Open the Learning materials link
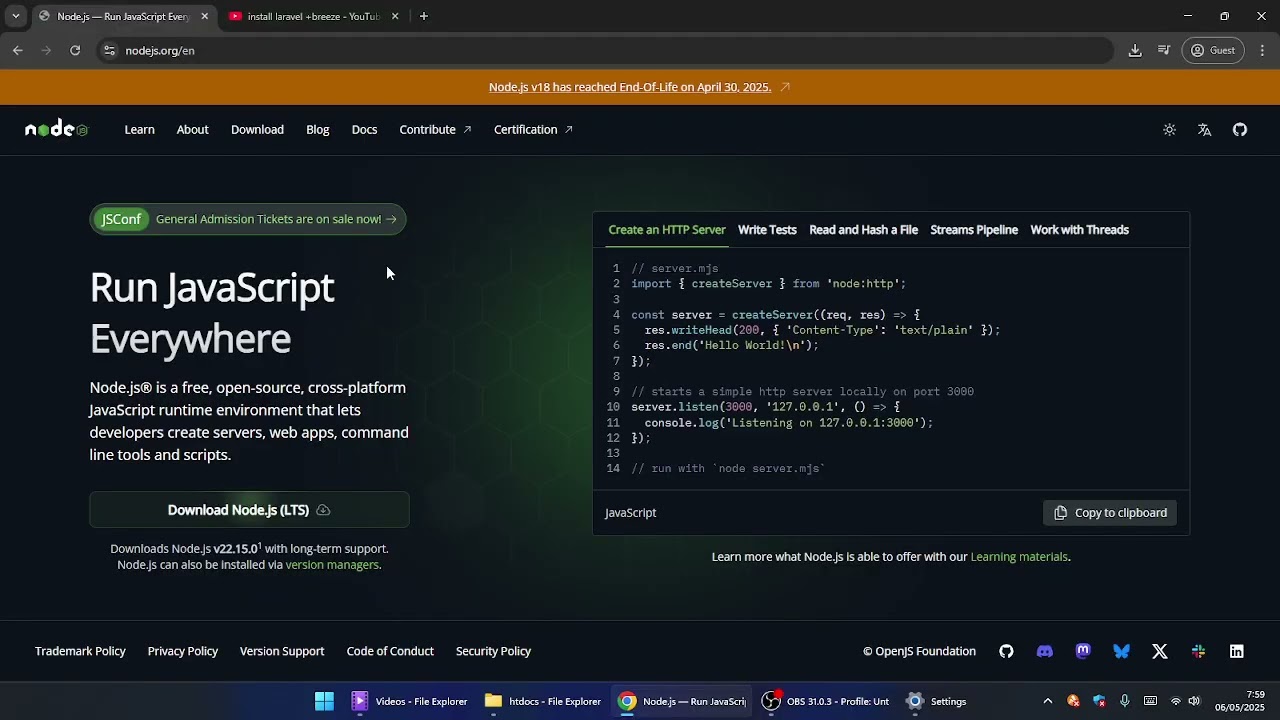 tap(1019, 557)
